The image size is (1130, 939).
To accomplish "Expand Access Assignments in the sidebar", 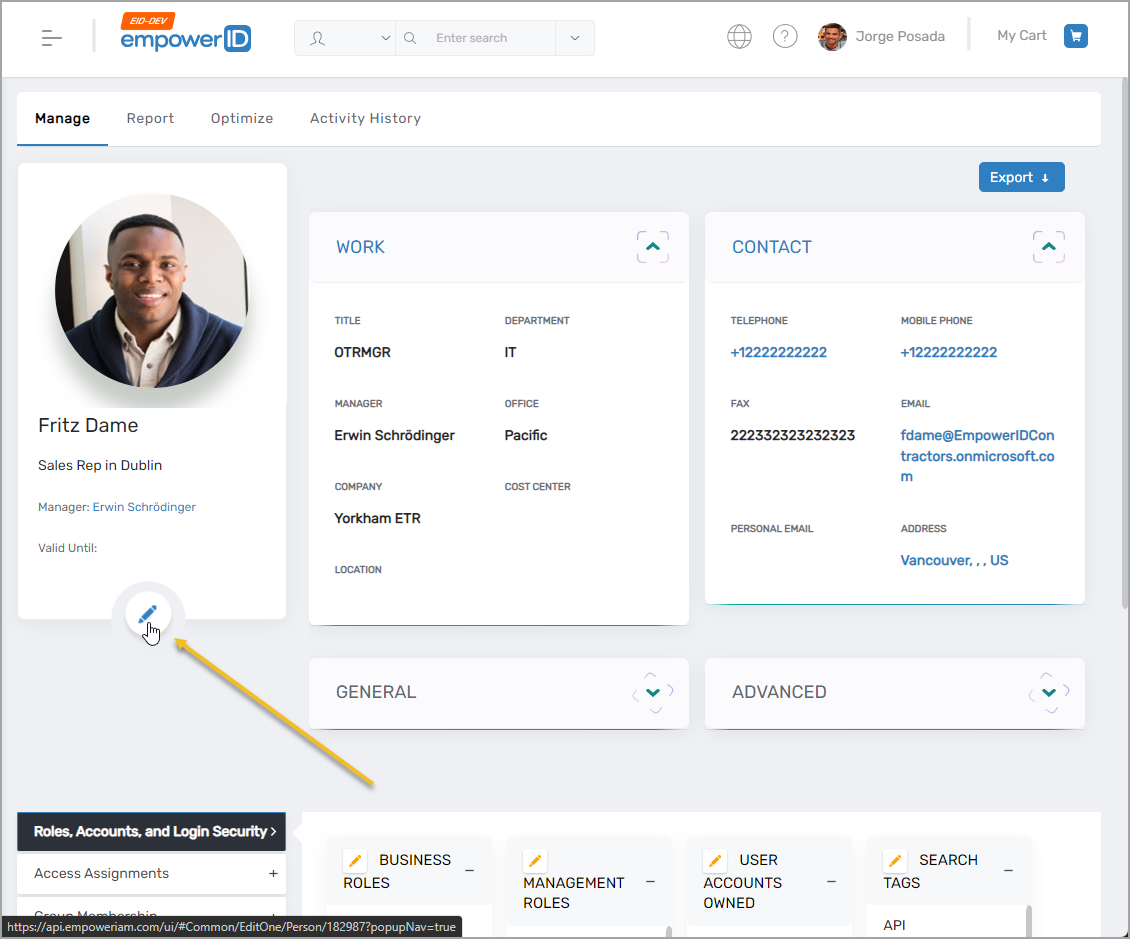I will 273,874.
